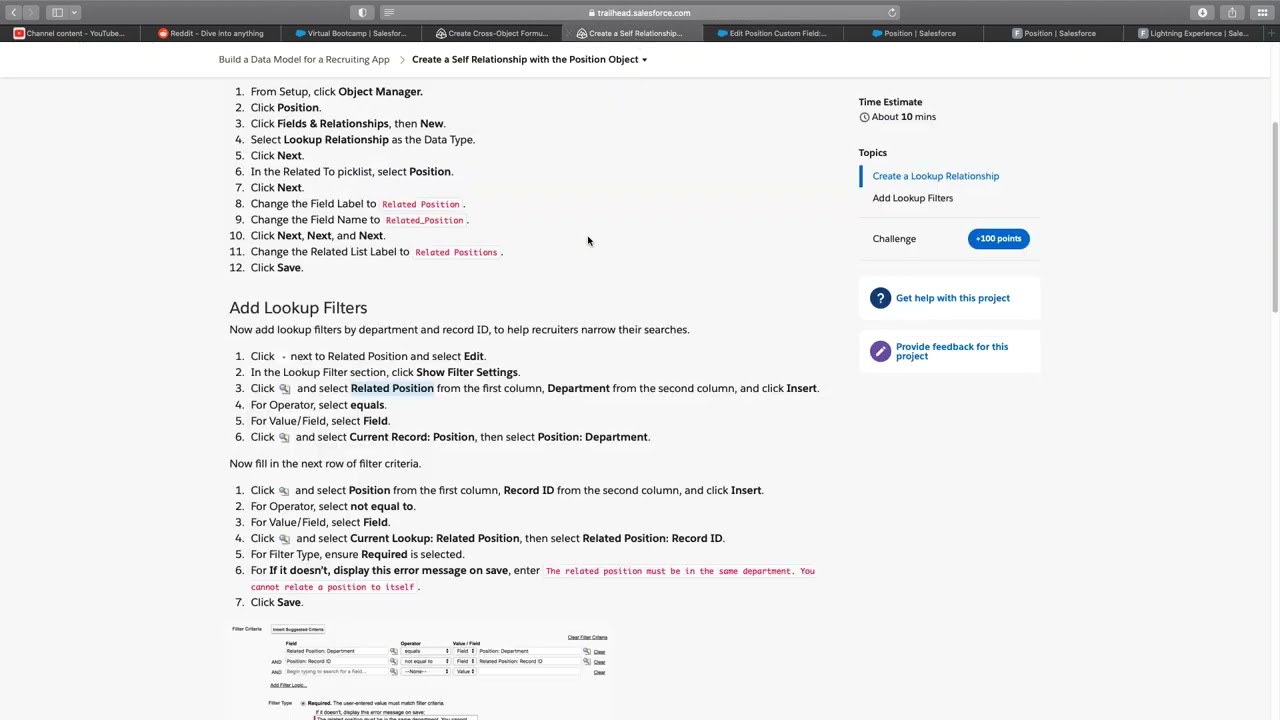Switch to the Edit Position Custom Field tab

tap(774, 33)
